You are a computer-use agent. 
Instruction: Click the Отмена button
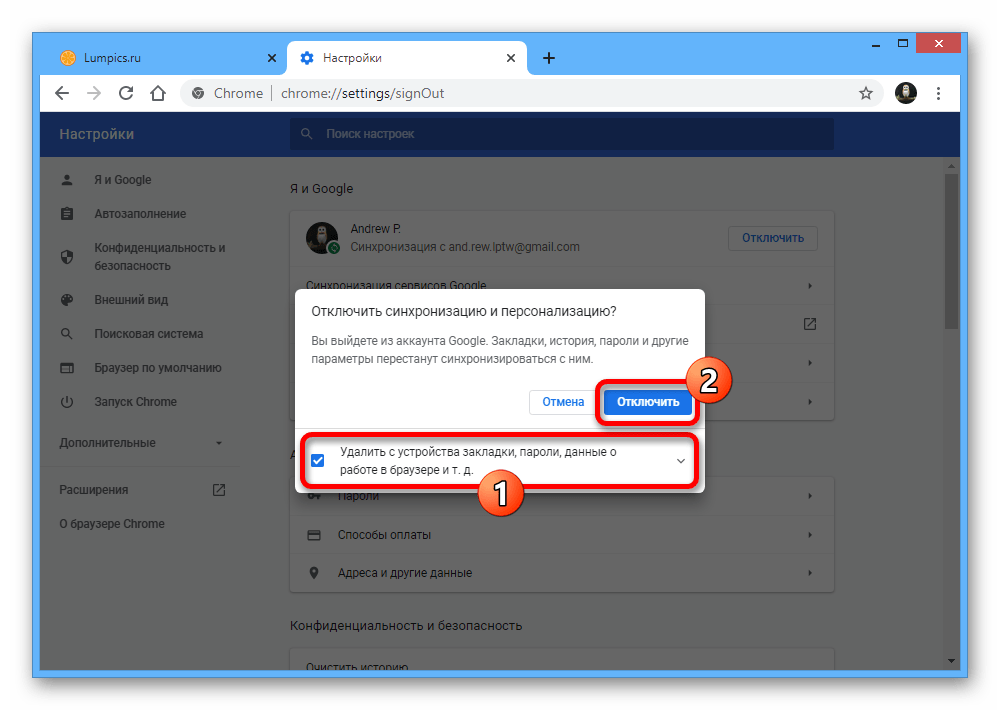[563, 402]
